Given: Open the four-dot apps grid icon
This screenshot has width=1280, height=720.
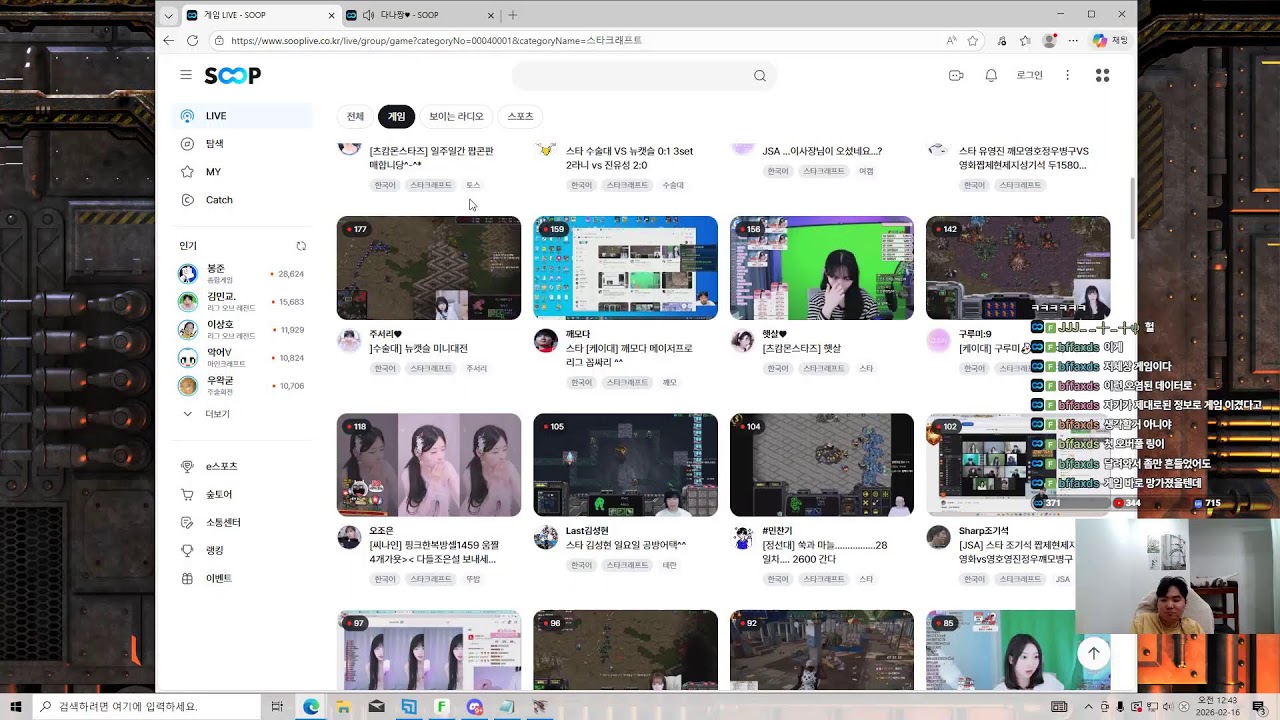Looking at the screenshot, I should 1103,75.
